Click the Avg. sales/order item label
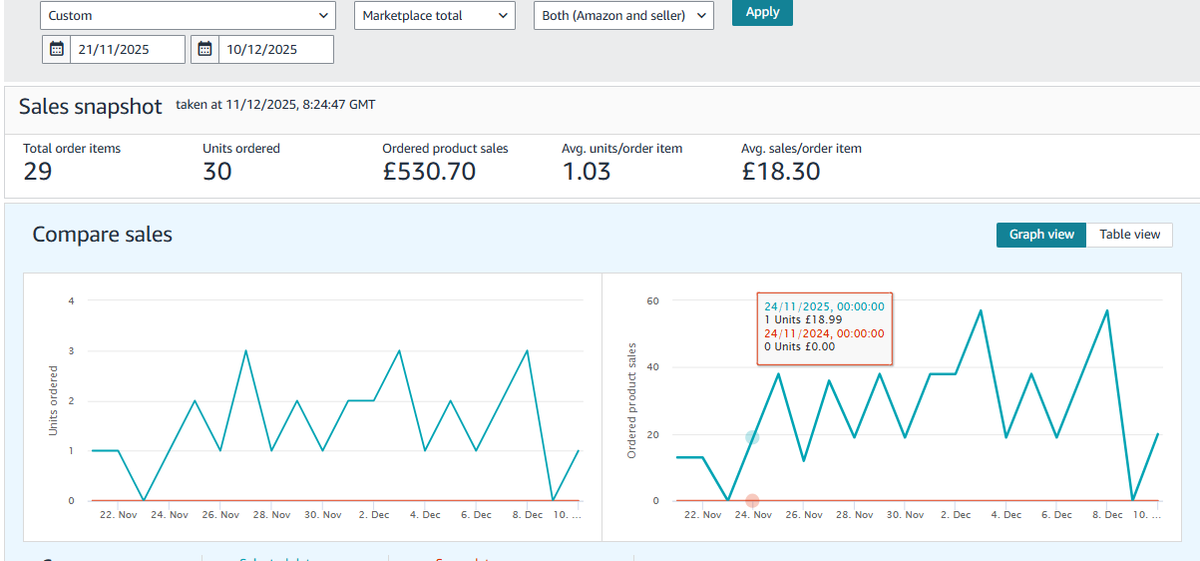 pos(801,148)
